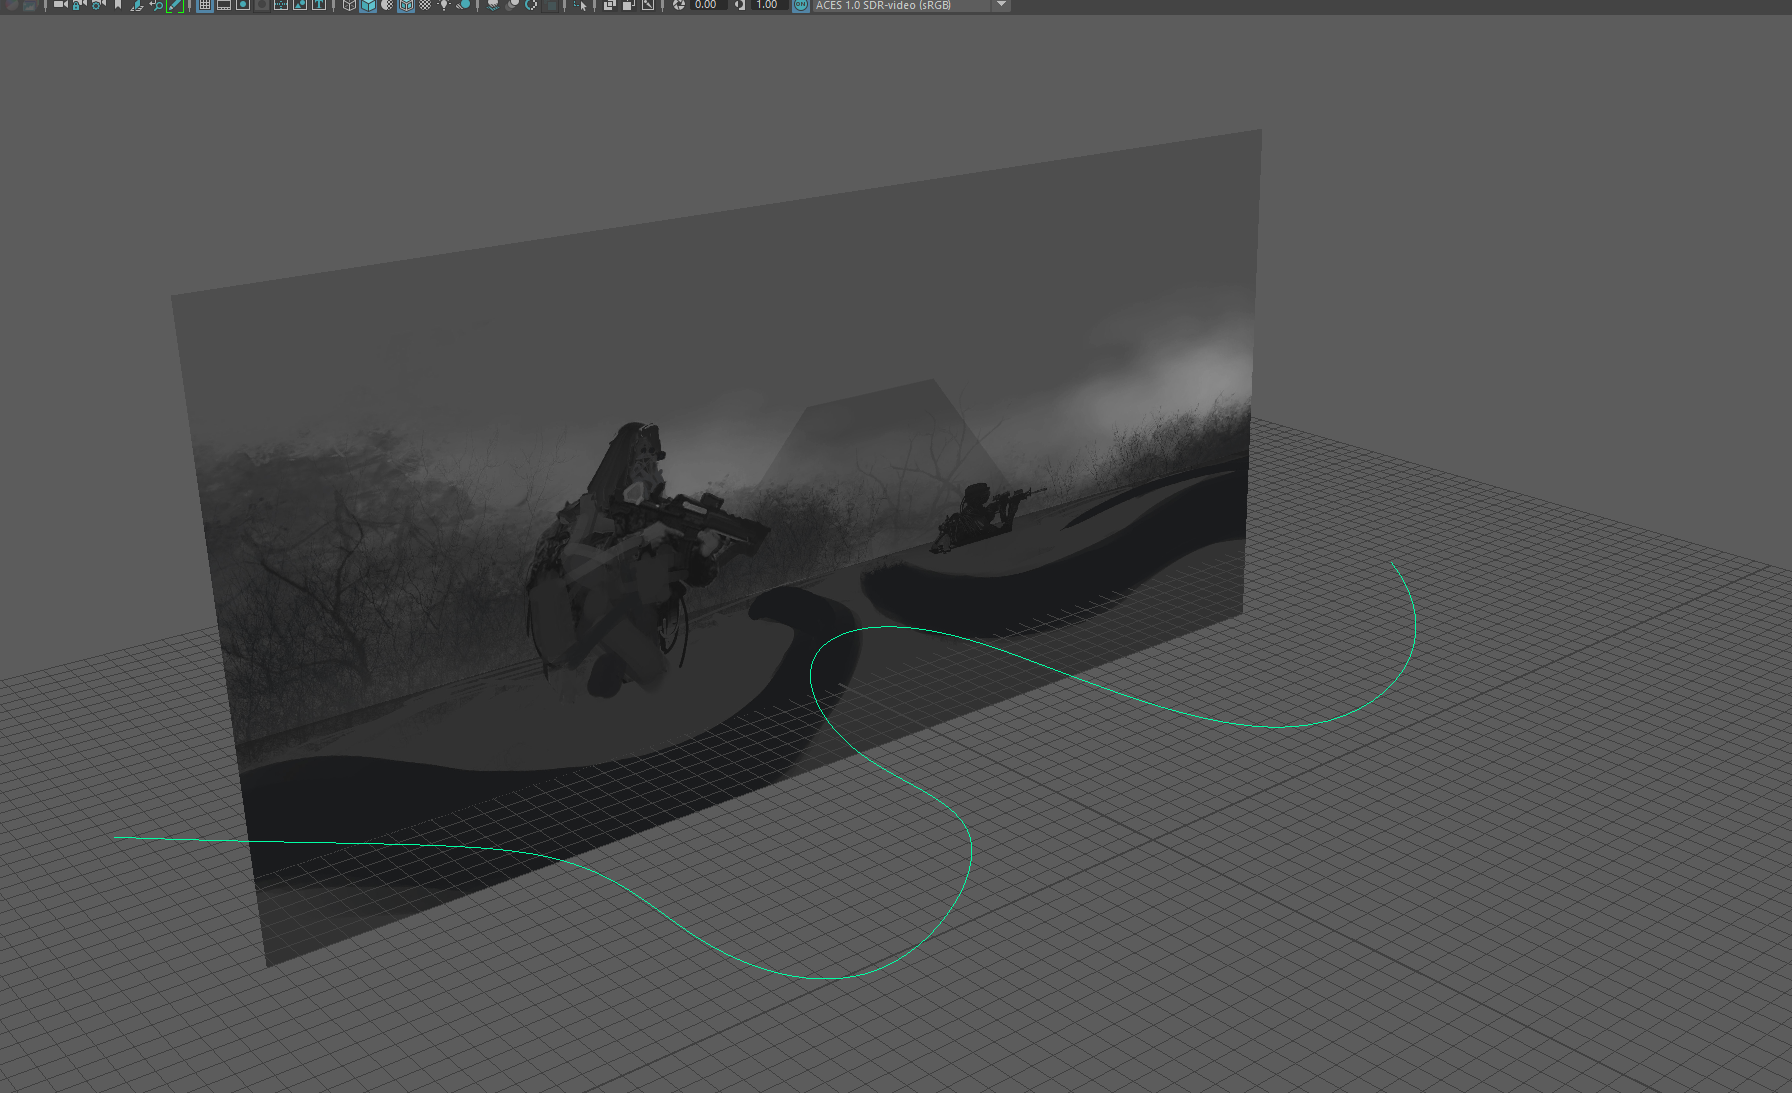Click the Image Plane icon
The height and width of the screenshot is (1093, 1792).
[137, 5]
